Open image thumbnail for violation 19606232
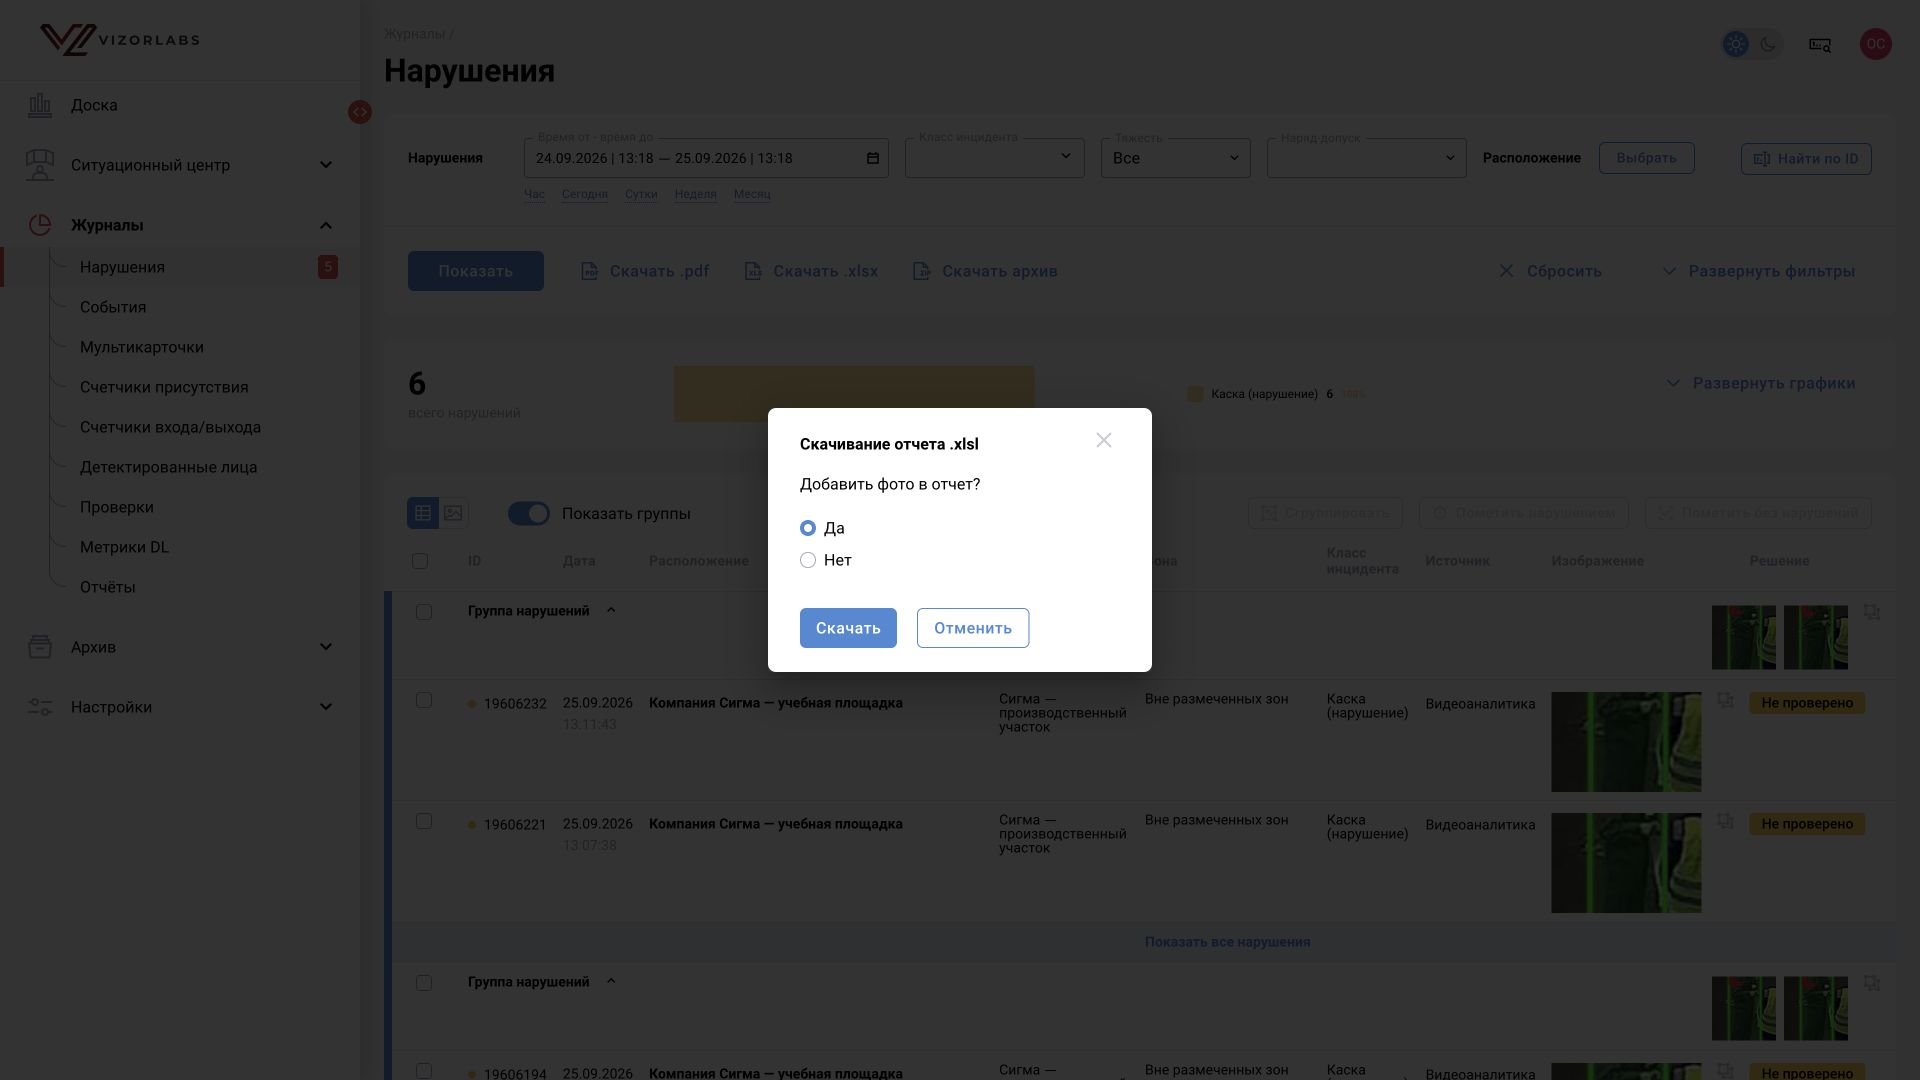The image size is (1920, 1080). [1626, 742]
